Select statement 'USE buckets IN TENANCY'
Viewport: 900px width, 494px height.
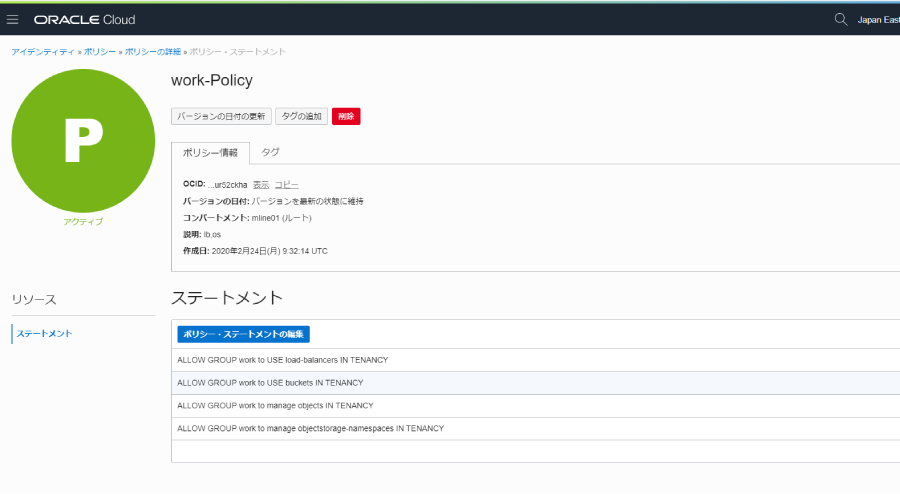coord(536,383)
